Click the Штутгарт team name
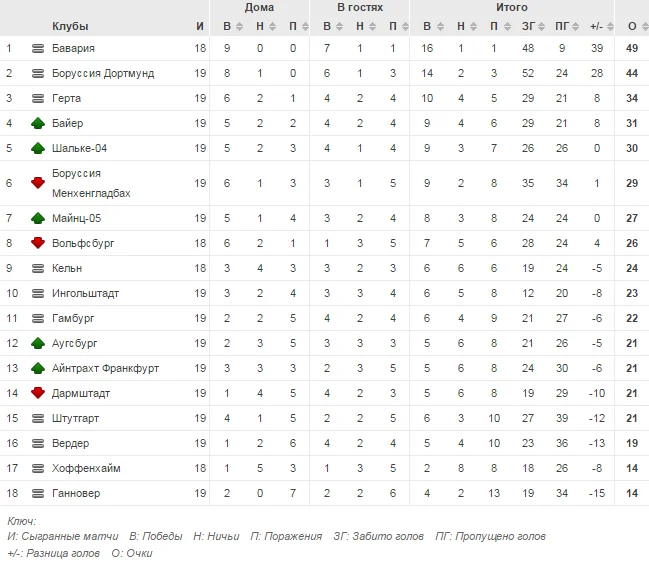 click(75, 418)
